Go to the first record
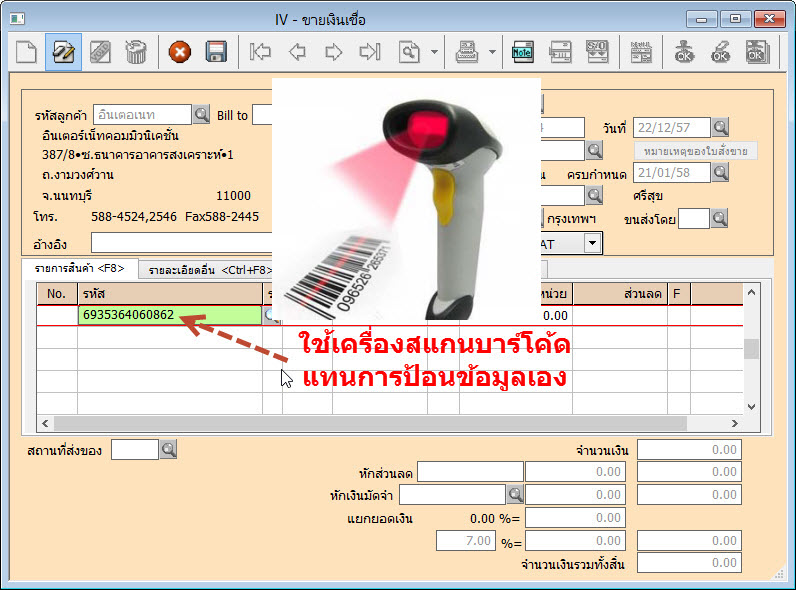 pyautogui.click(x=260, y=52)
